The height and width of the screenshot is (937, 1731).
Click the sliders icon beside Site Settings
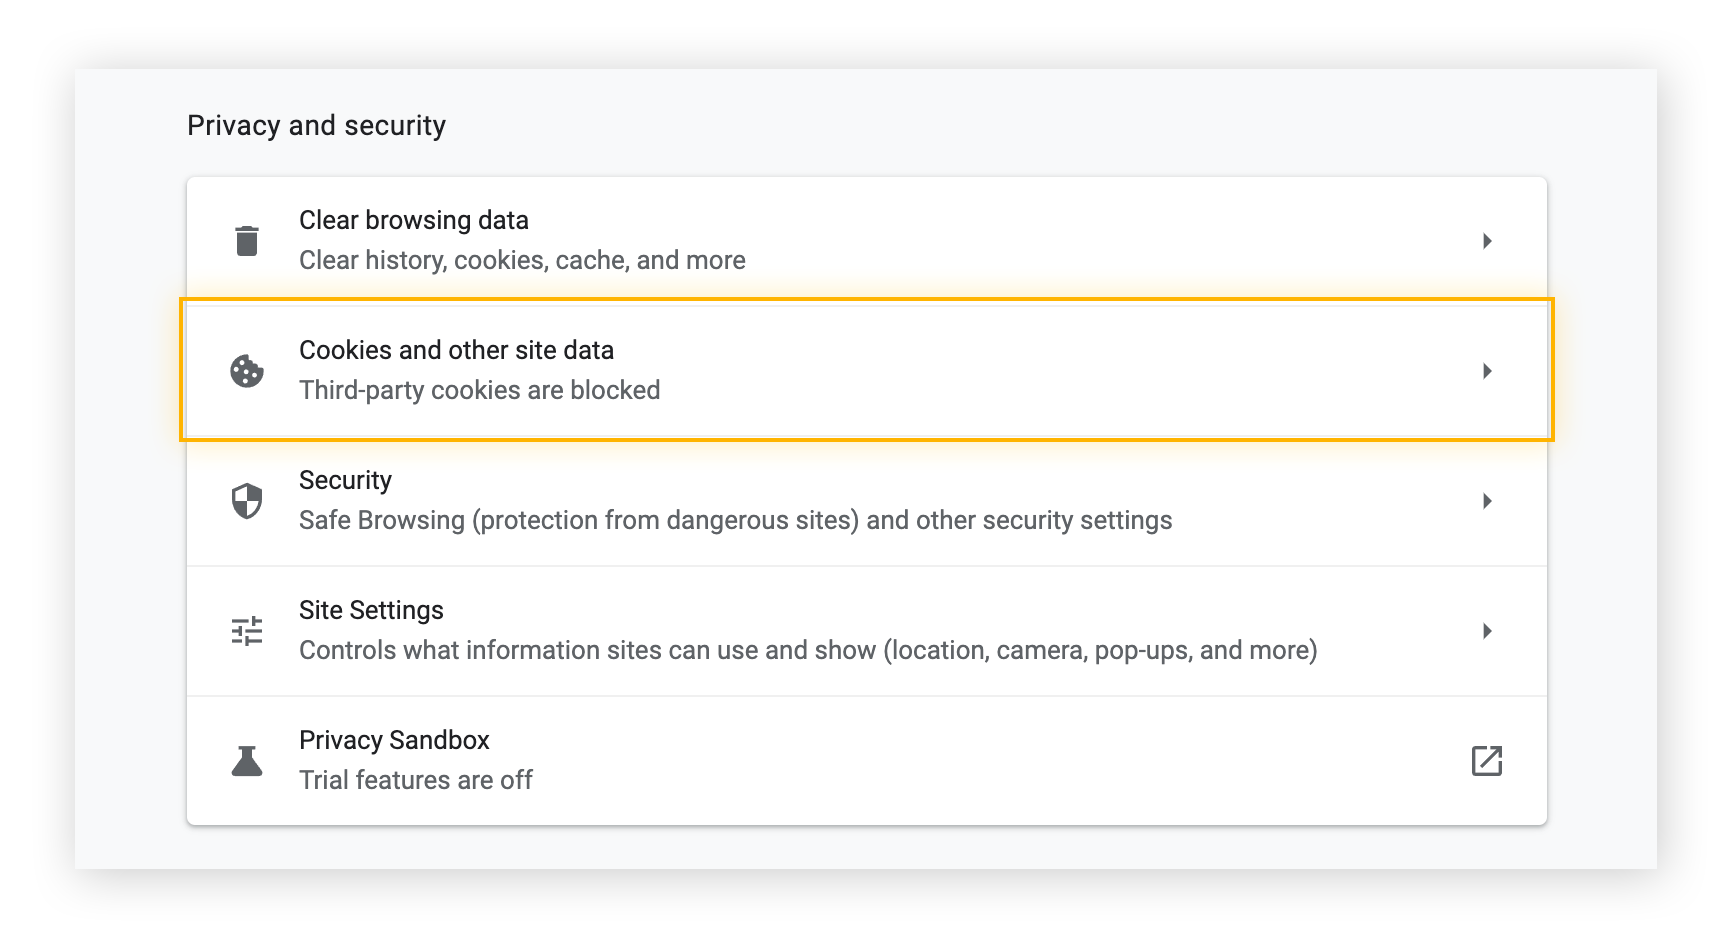pos(247,630)
